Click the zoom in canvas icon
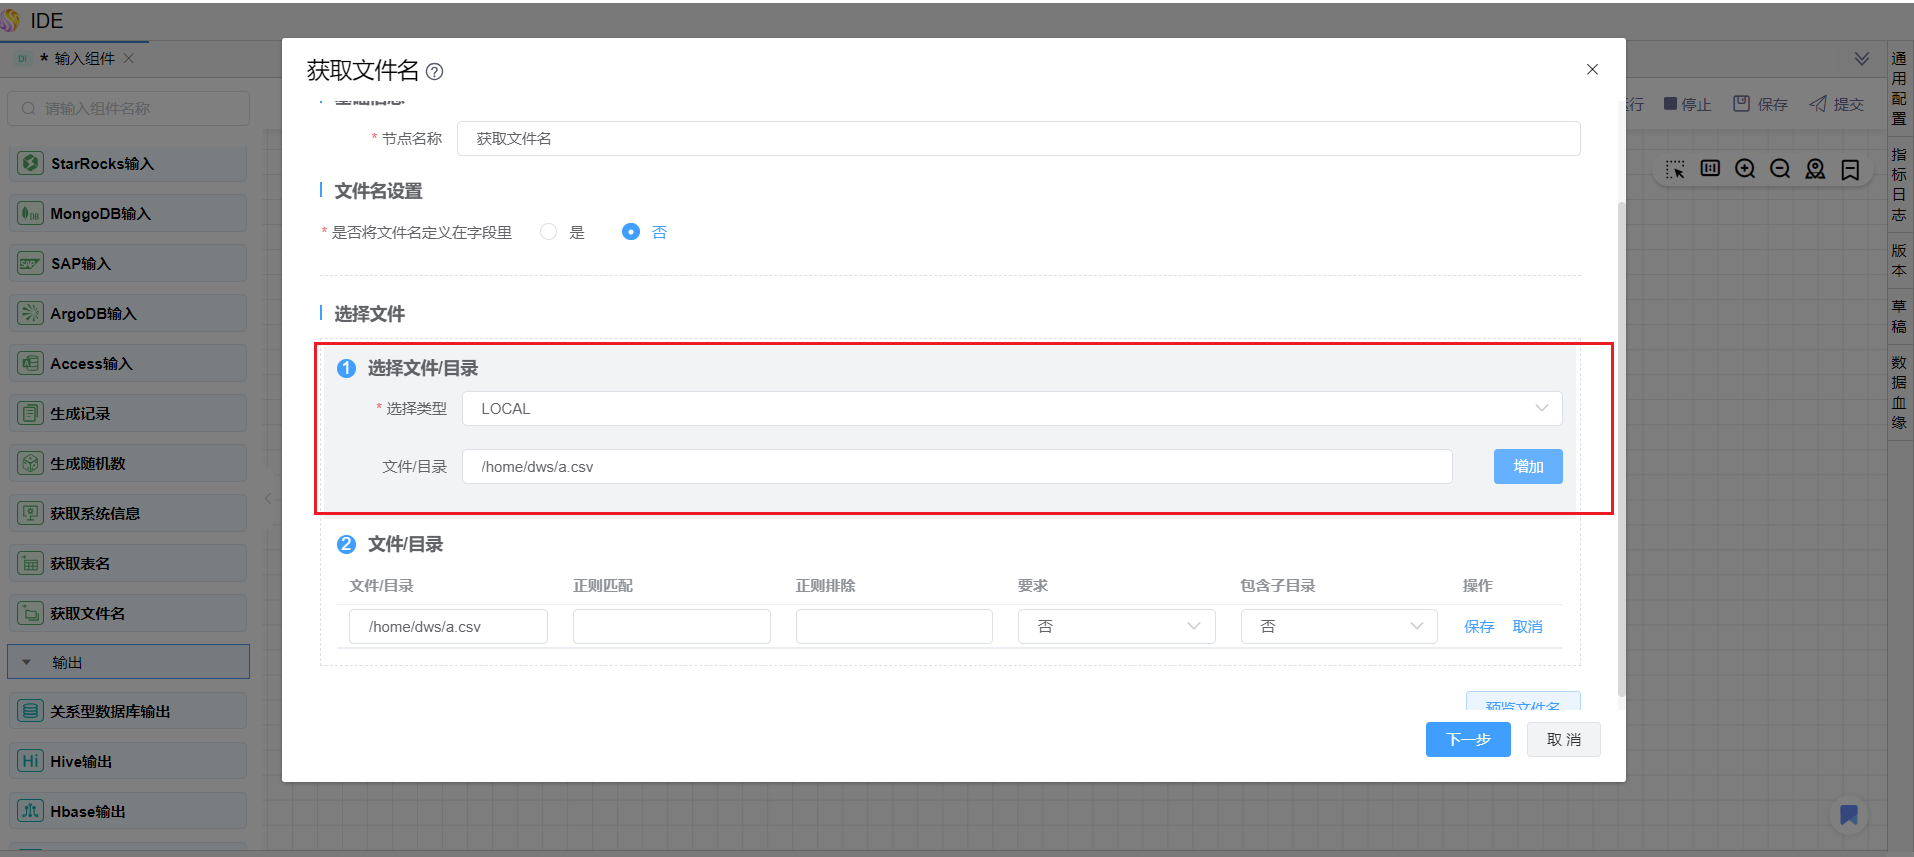 coord(1745,169)
